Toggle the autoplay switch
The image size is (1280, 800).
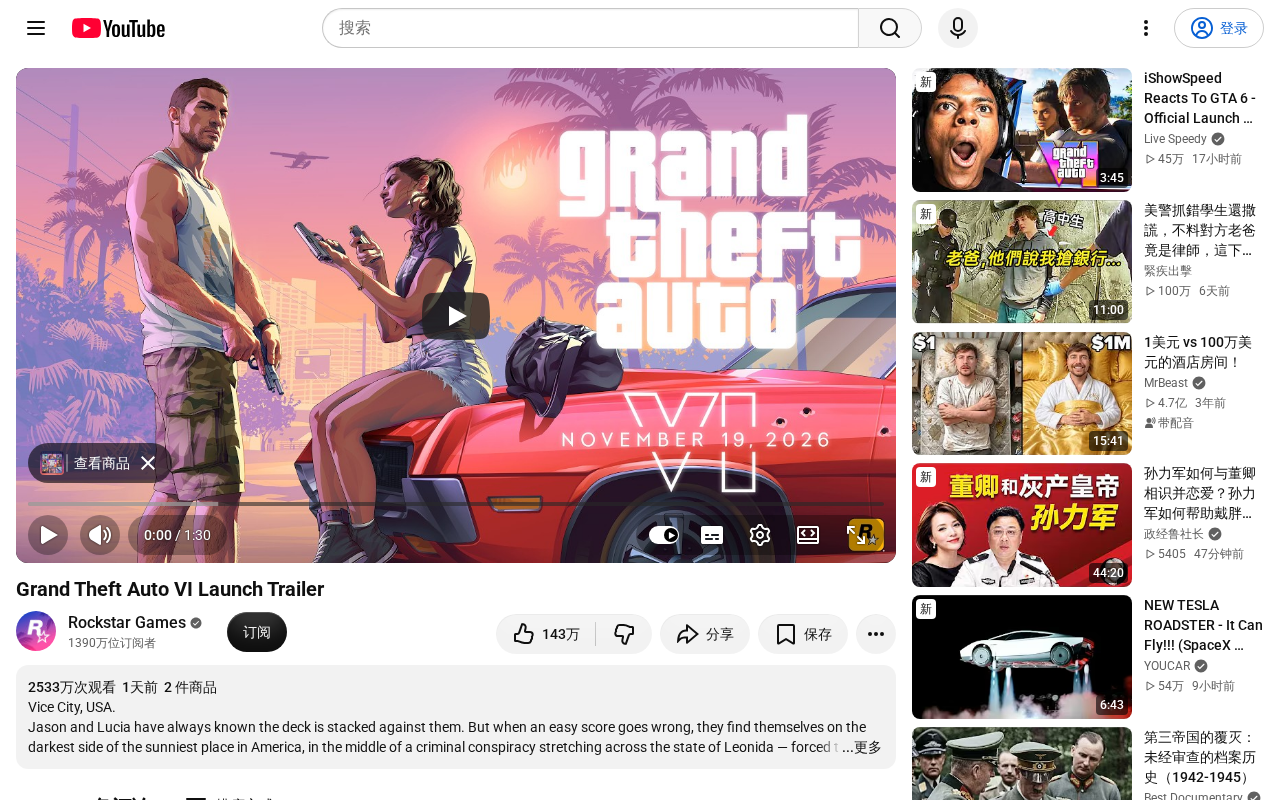point(664,535)
